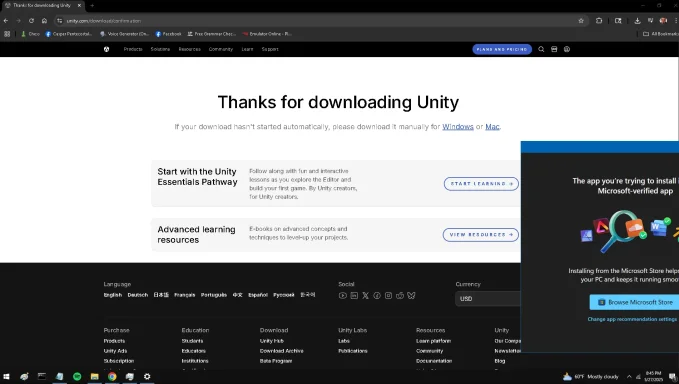Screen dimensions: 679x384
Task: Click the Browse Microsoft Store button
Action: [635, 302]
